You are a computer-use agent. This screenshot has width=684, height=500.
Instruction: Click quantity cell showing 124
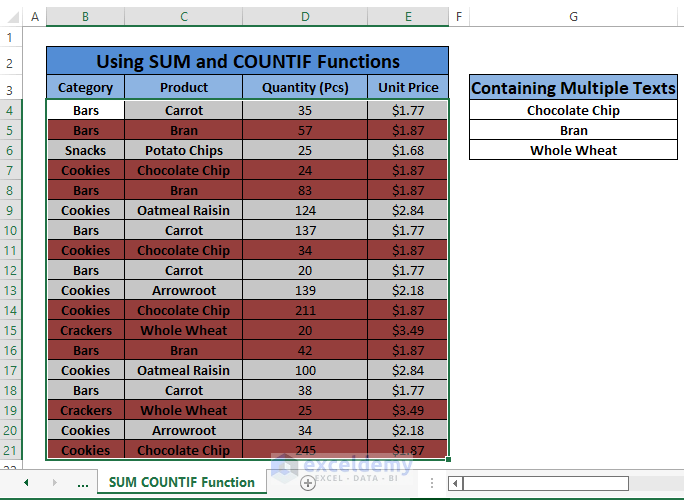[x=305, y=210]
